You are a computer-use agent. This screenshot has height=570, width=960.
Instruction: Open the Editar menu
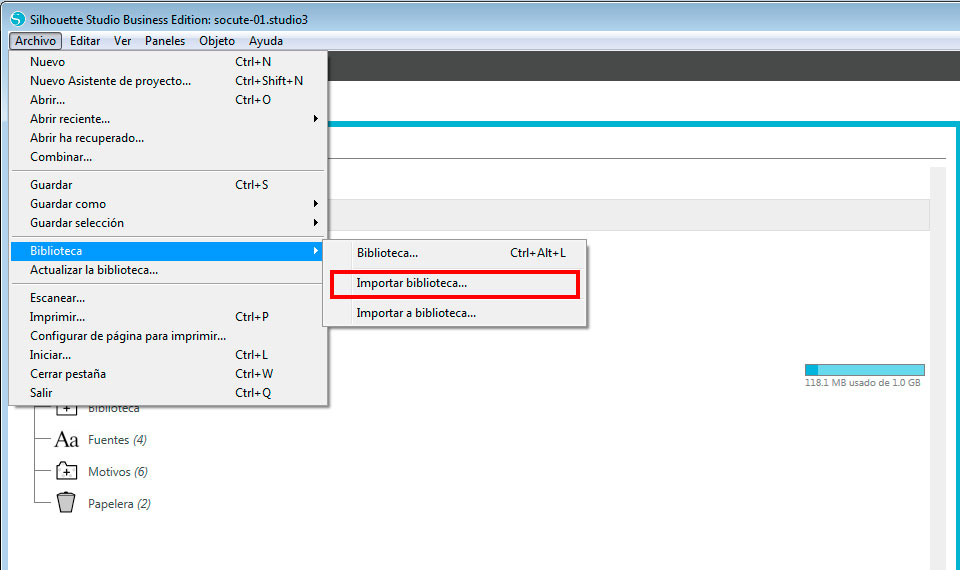[x=84, y=41]
